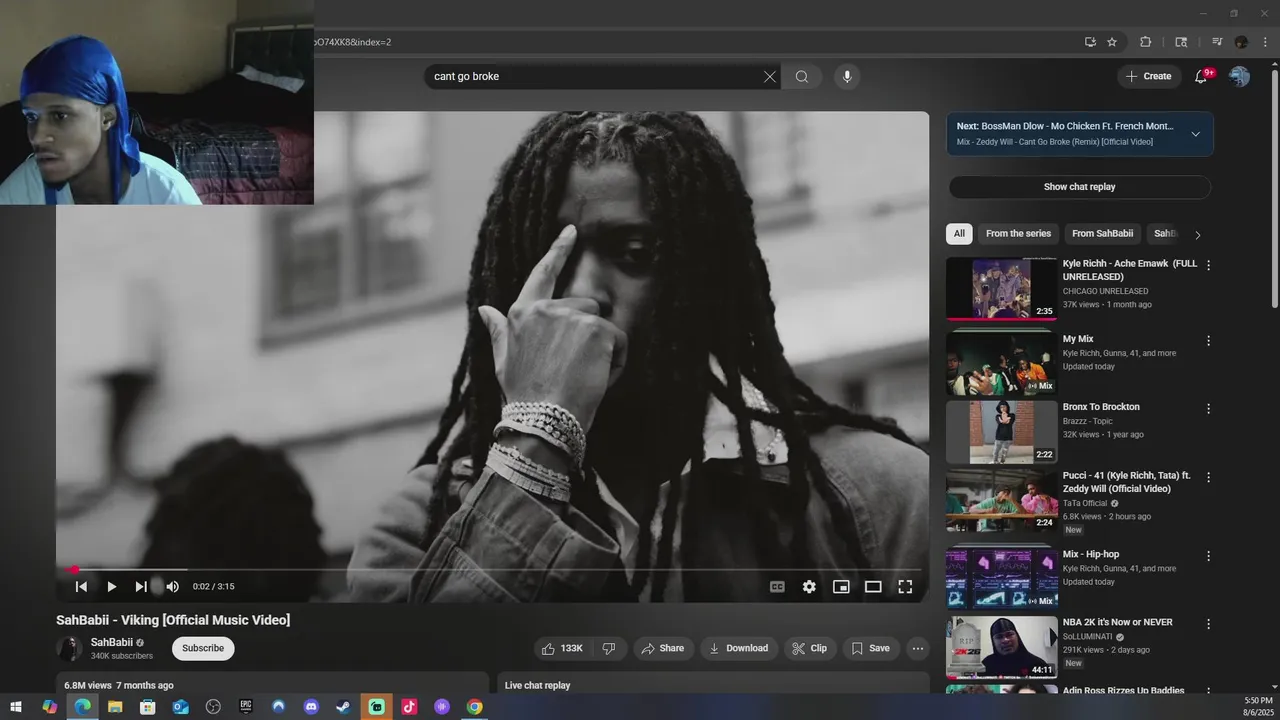Open Discord from taskbar
The height and width of the screenshot is (720, 1280).
coord(311,707)
